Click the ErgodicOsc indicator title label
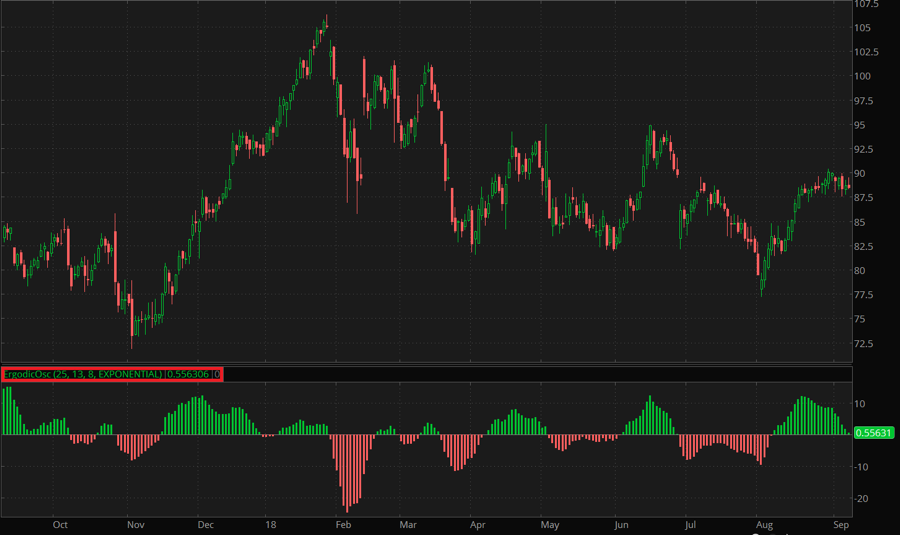The height and width of the screenshot is (535, 900). [112, 374]
